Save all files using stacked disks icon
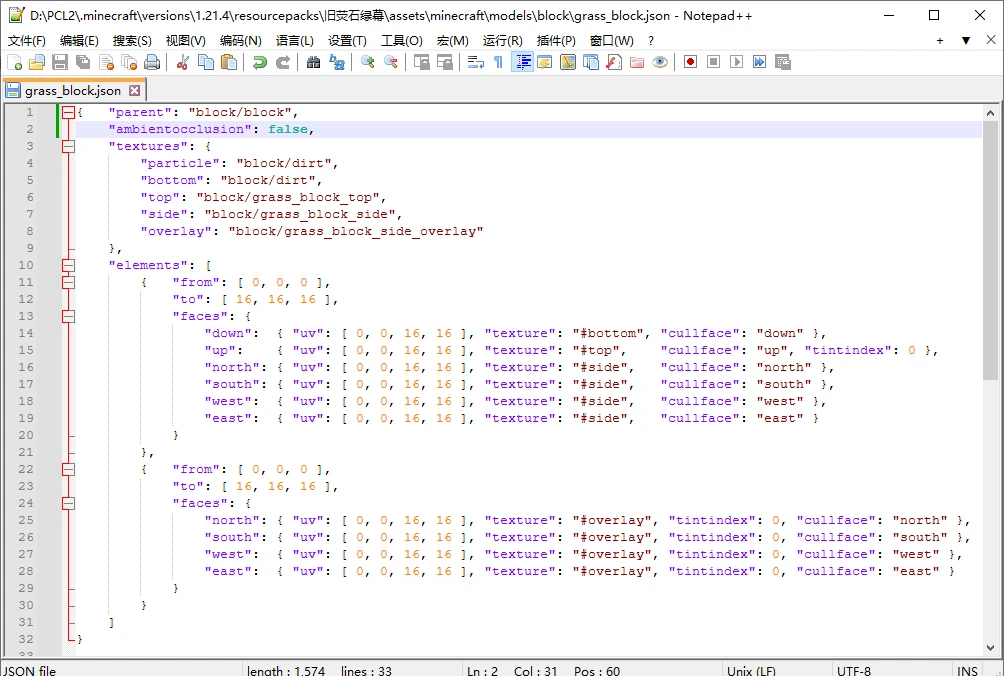Viewport: 1004px width, 676px height. [83, 62]
